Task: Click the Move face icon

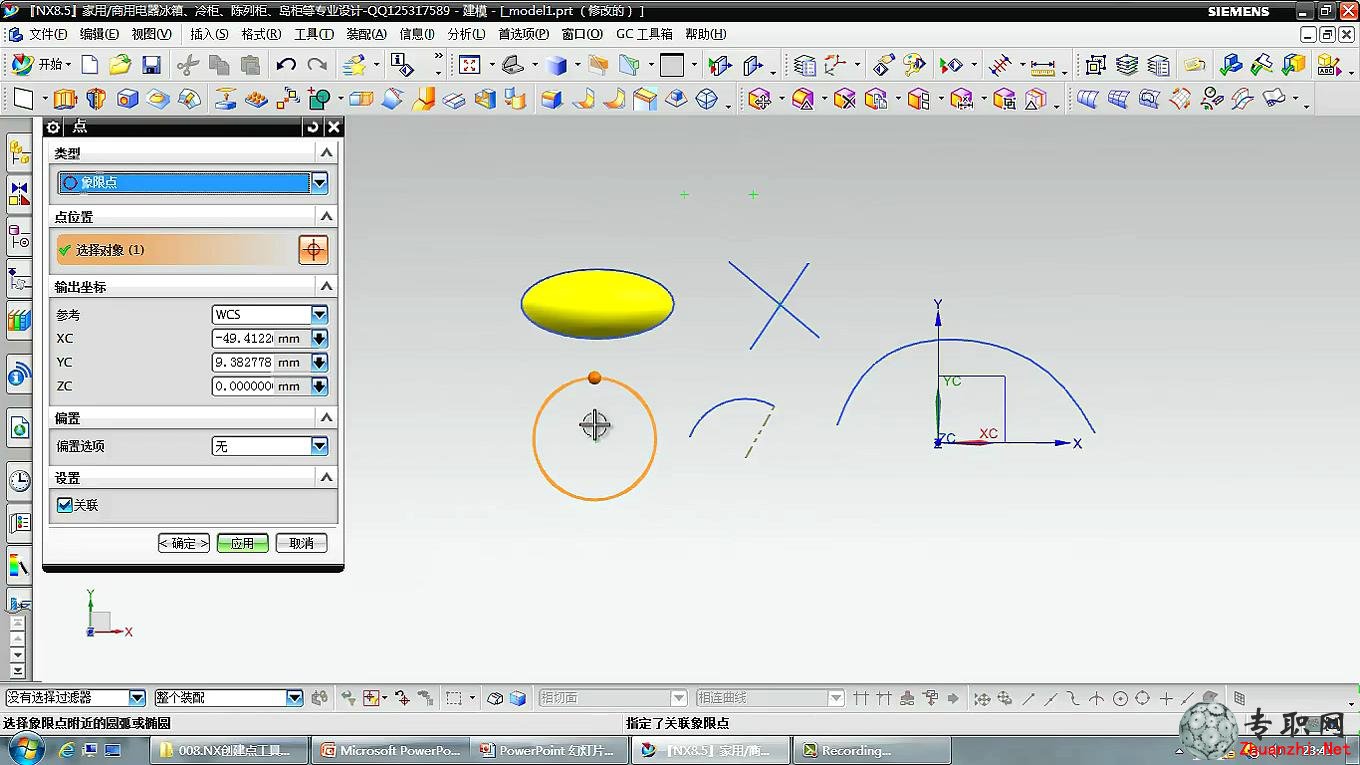Action: 759,99
